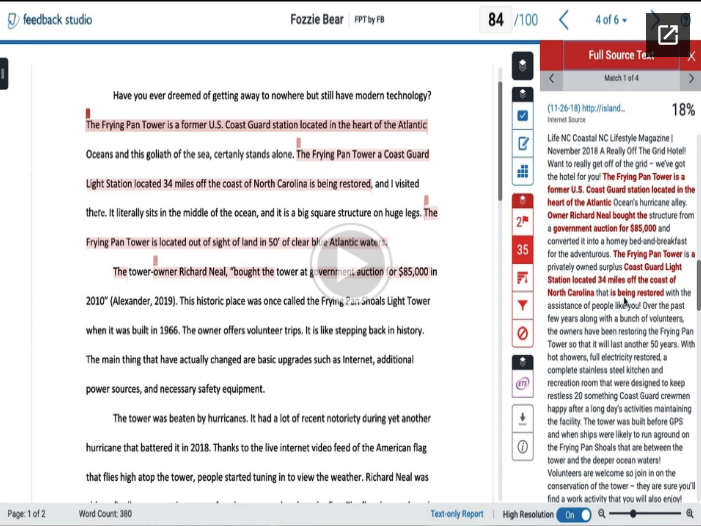
Task: Open the ETS e-rater icon
Action: coord(522,383)
